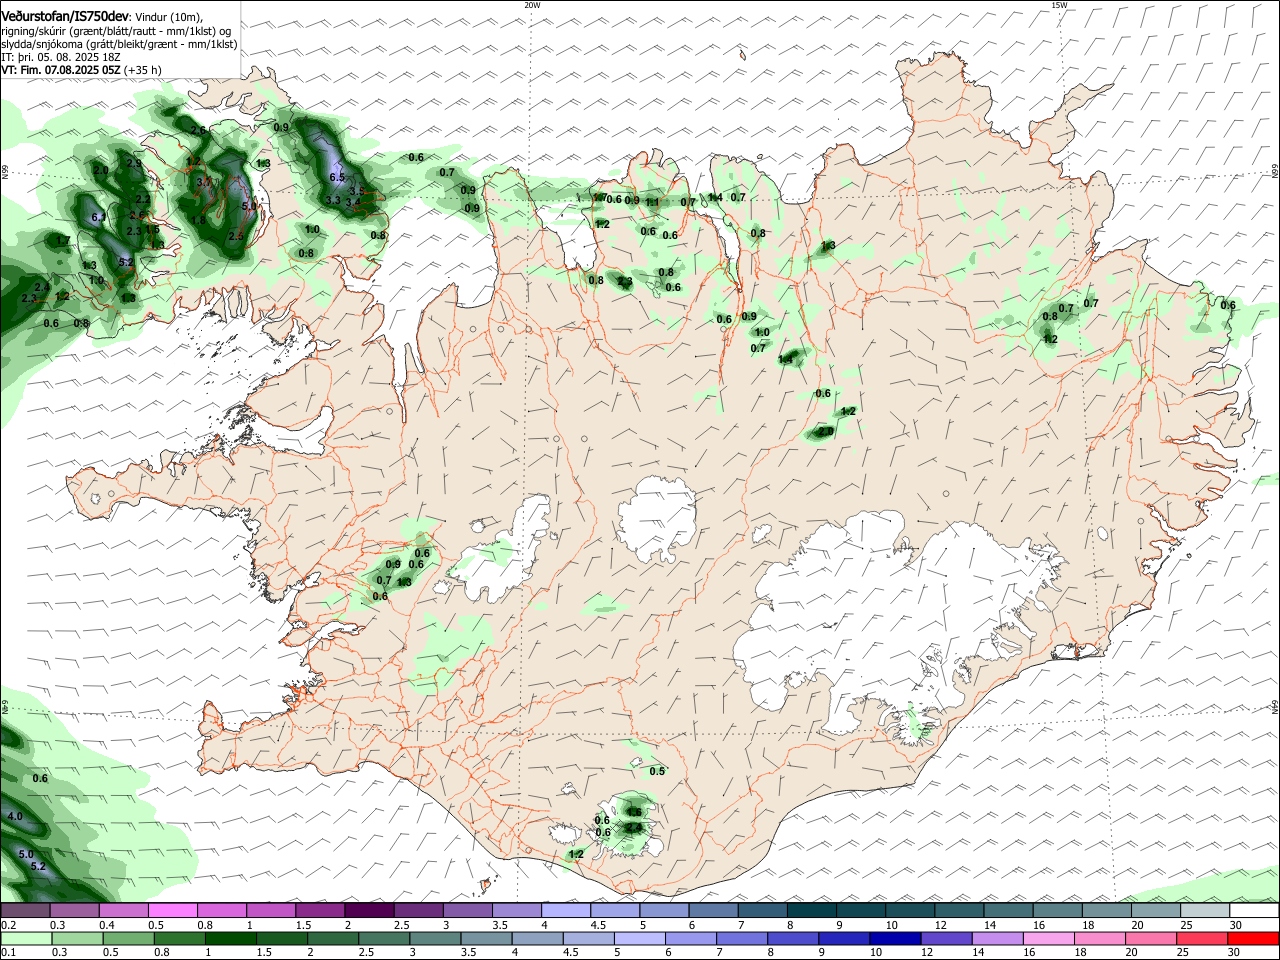Click the 0.5 precipitation value in south Iceland

point(657,771)
